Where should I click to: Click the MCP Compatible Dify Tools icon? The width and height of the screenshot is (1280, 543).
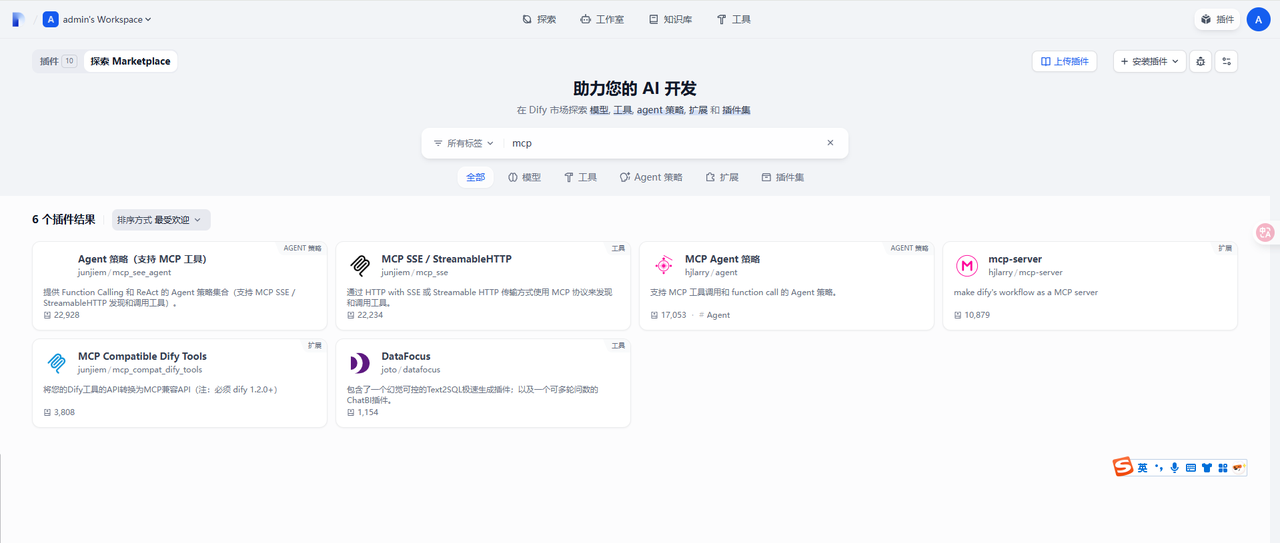point(56,362)
